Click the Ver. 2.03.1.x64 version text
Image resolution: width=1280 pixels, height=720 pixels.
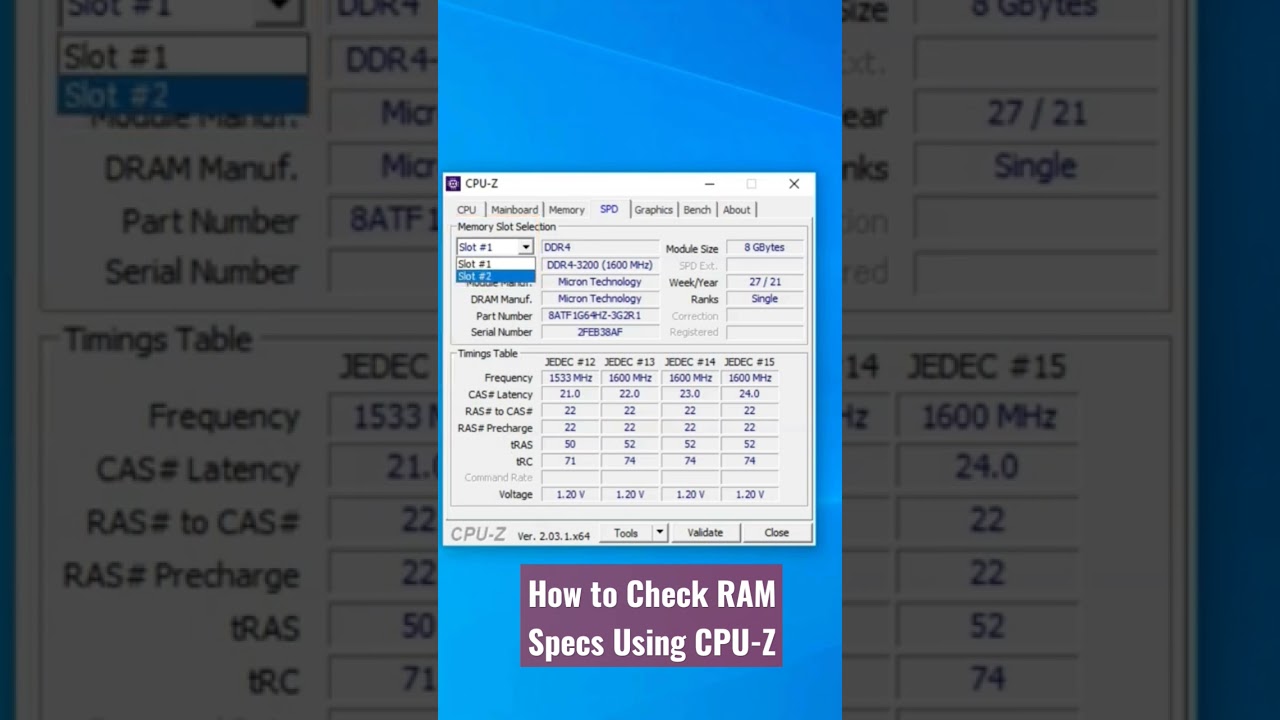pos(553,536)
